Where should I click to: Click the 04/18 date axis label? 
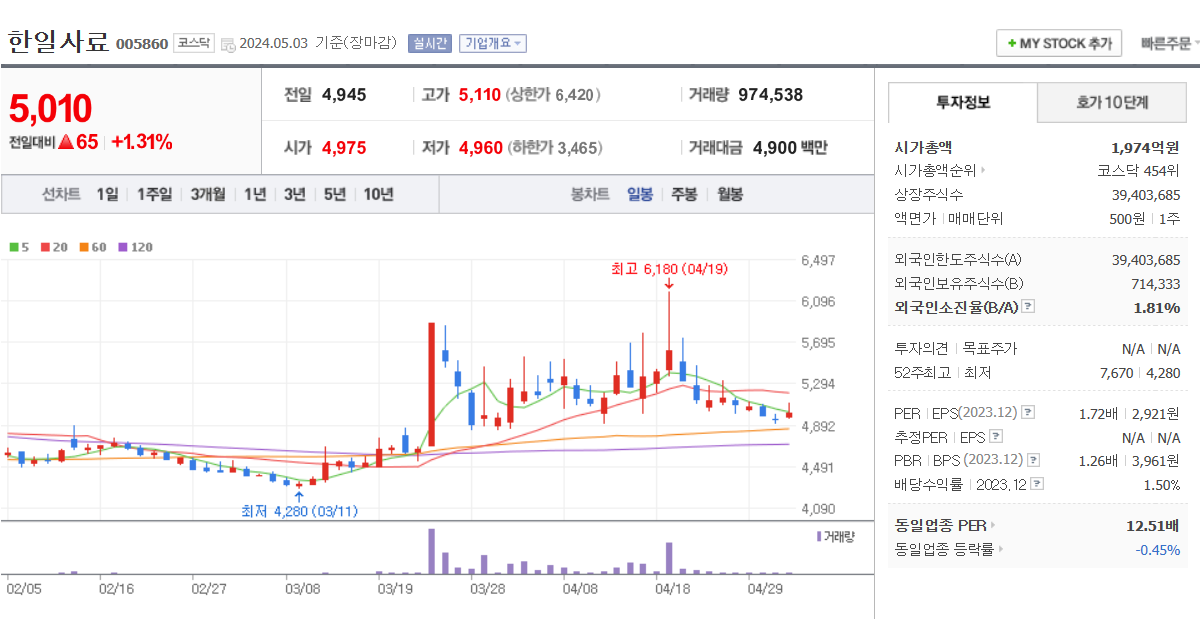point(673,590)
